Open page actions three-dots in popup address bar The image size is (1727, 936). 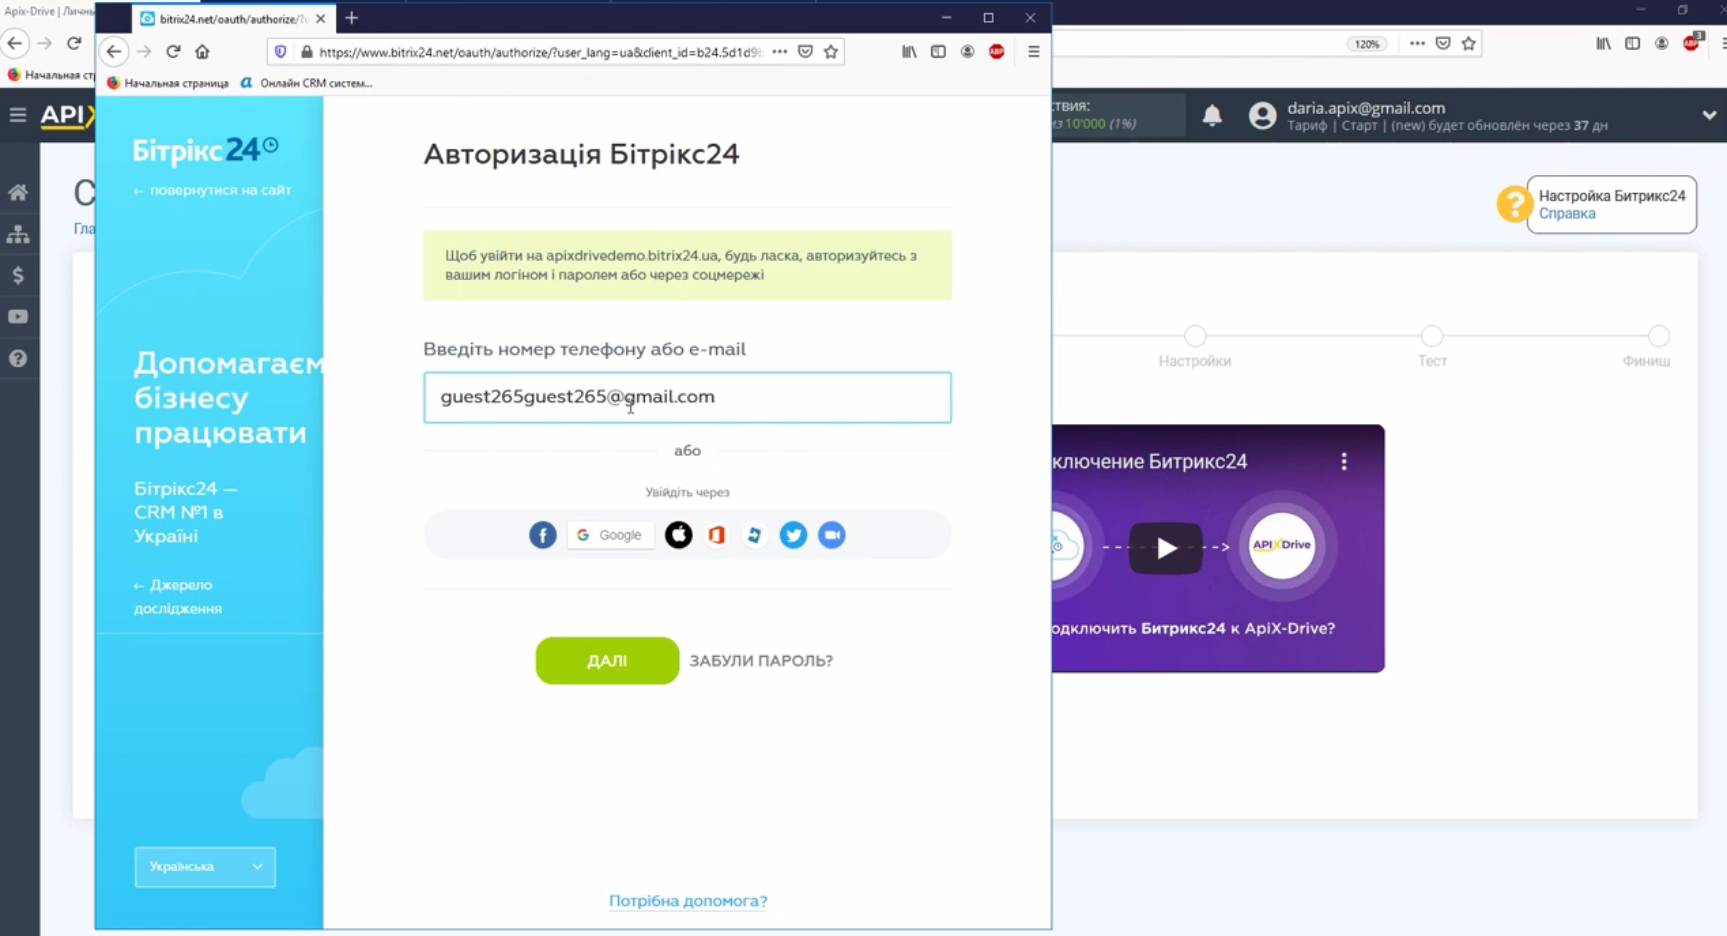pos(780,52)
